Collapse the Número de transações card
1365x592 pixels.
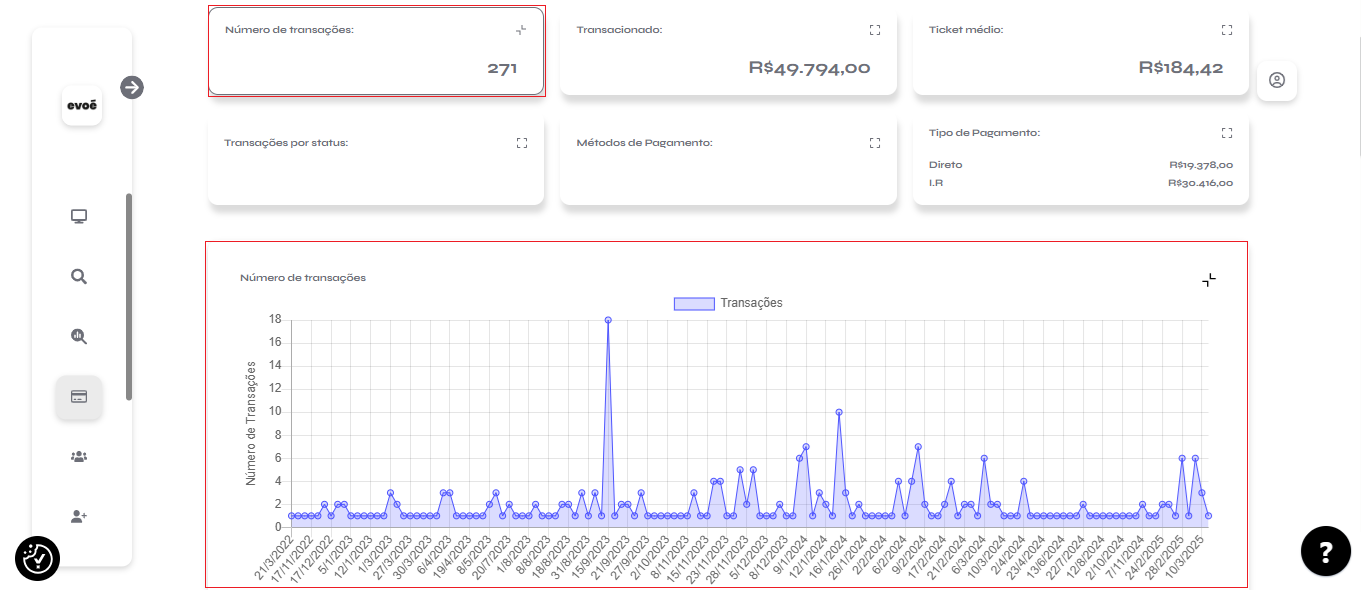pos(521,30)
